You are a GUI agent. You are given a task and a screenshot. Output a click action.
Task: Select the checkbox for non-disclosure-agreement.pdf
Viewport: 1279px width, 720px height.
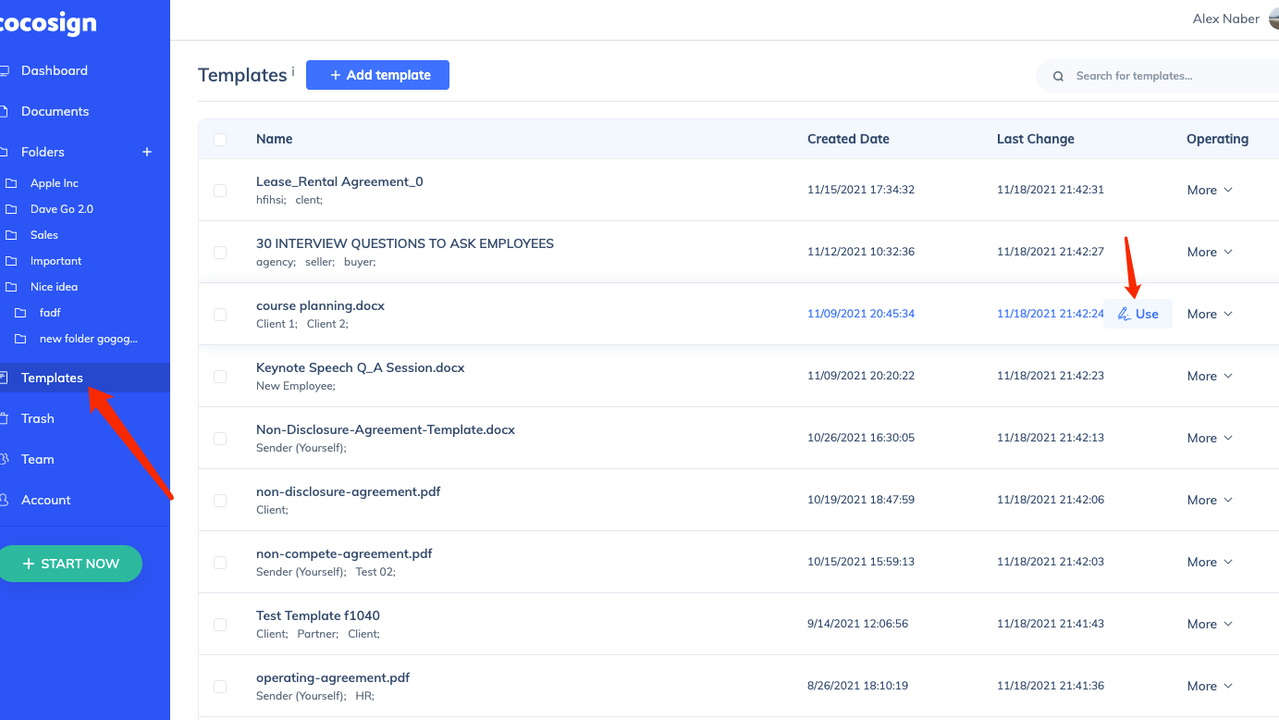coord(220,500)
